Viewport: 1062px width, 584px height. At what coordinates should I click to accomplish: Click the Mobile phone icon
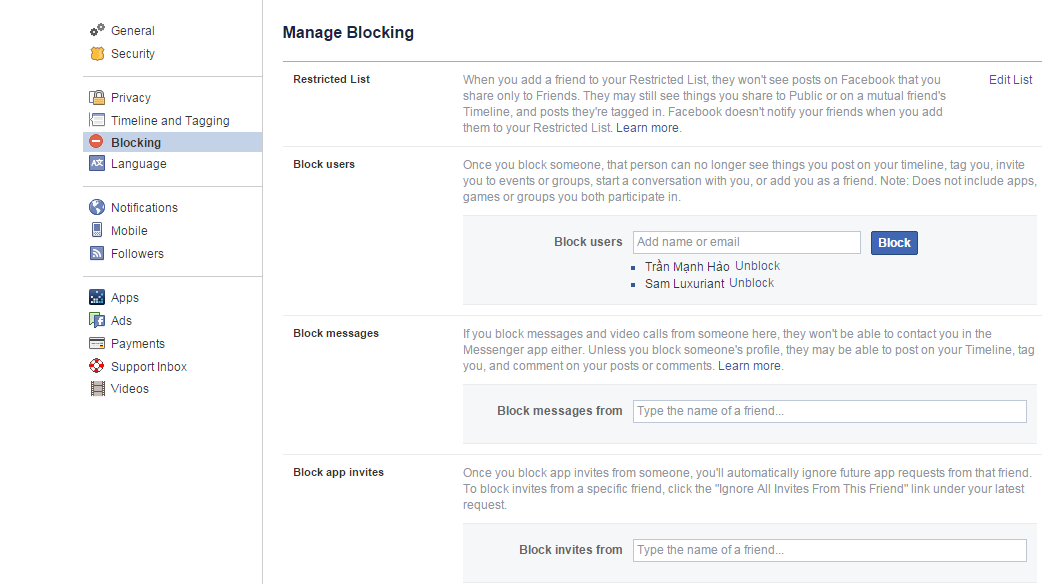[97, 231]
